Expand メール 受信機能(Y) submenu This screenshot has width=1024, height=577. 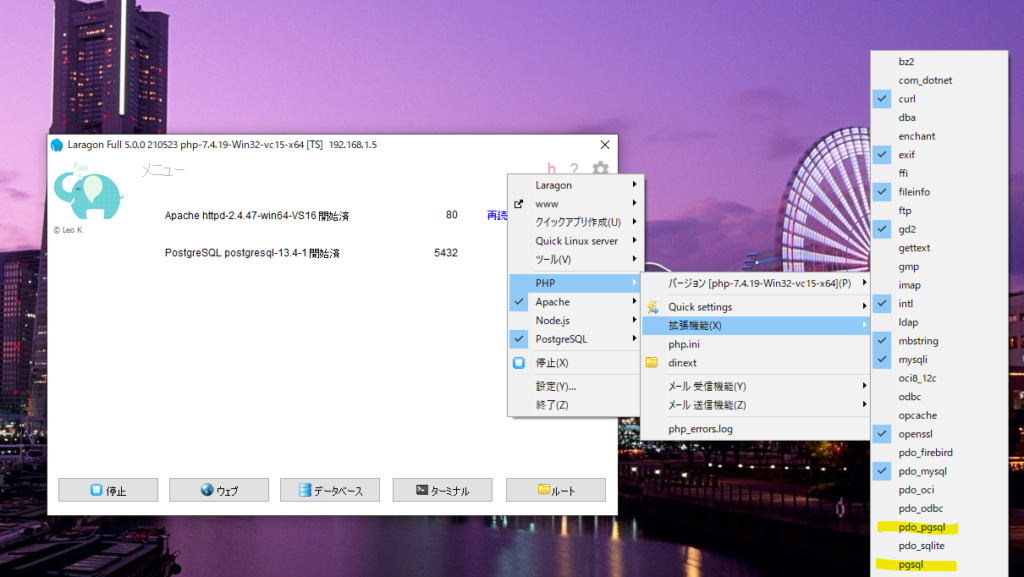pyautogui.click(x=756, y=386)
